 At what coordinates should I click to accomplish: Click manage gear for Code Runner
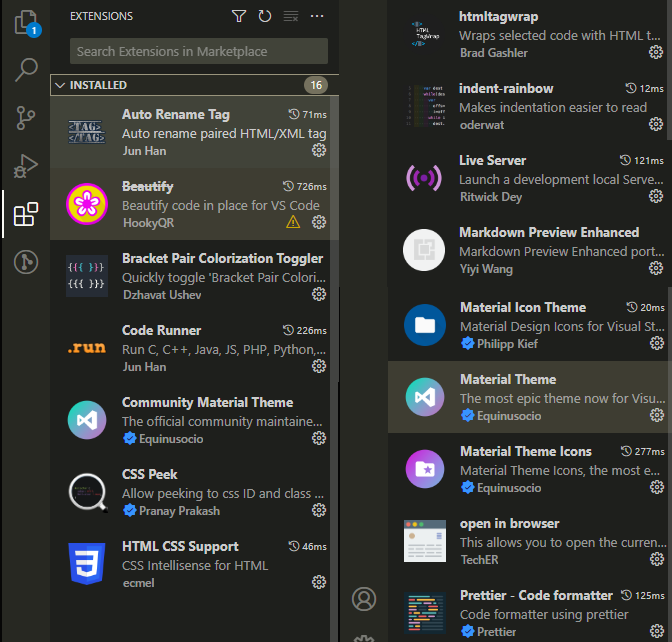coord(319,366)
